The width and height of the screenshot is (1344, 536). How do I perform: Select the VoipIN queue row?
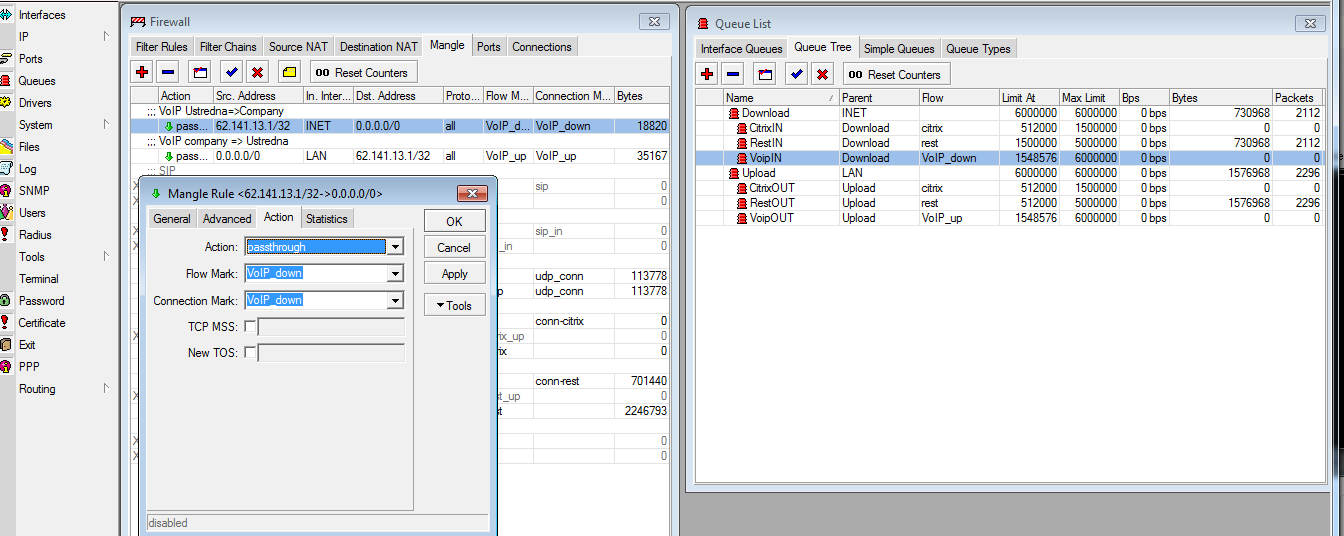click(x=1009, y=158)
